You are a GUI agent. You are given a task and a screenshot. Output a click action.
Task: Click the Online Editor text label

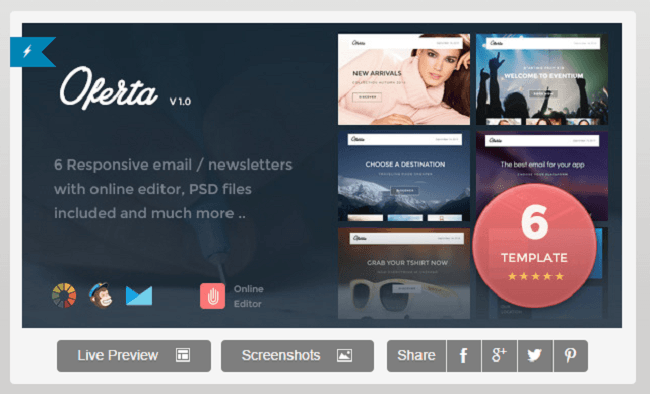pyautogui.click(x=248, y=296)
